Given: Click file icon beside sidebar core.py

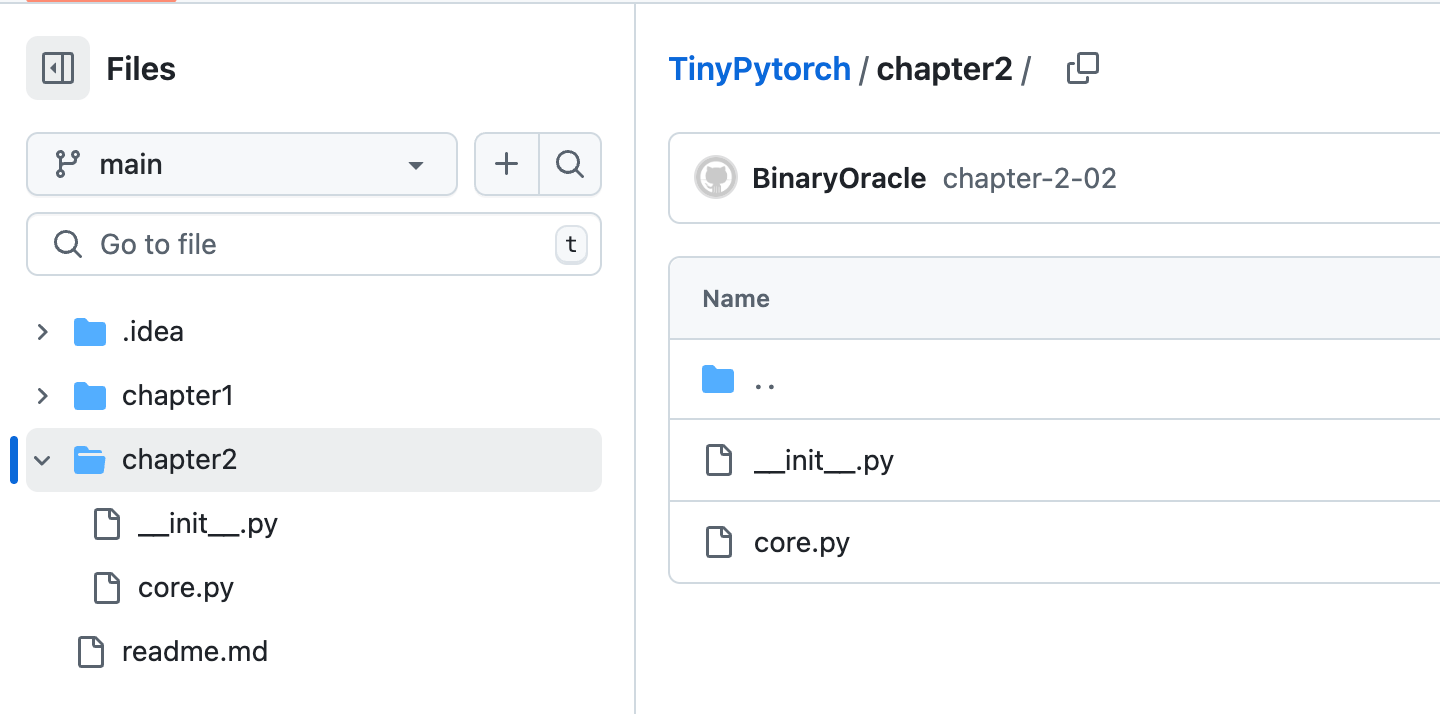Looking at the screenshot, I should tap(107, 588).
